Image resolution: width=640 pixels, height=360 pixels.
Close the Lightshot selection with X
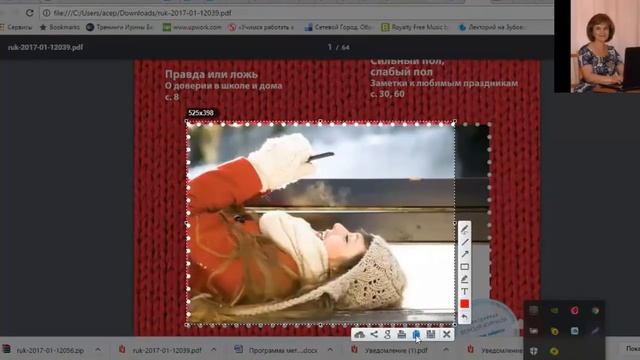pyautogui.click(x=447, y=335)
